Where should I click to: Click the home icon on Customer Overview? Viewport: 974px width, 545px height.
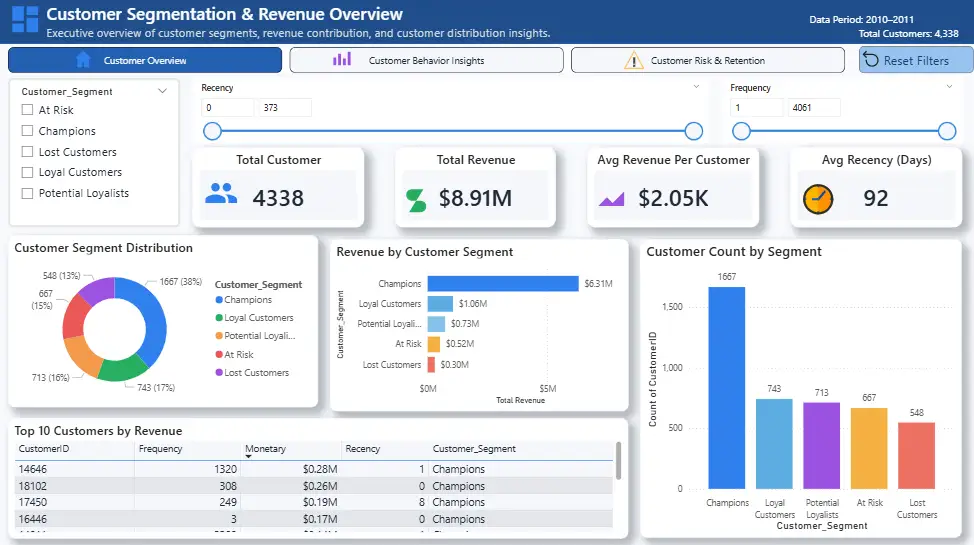pos(84,60)
